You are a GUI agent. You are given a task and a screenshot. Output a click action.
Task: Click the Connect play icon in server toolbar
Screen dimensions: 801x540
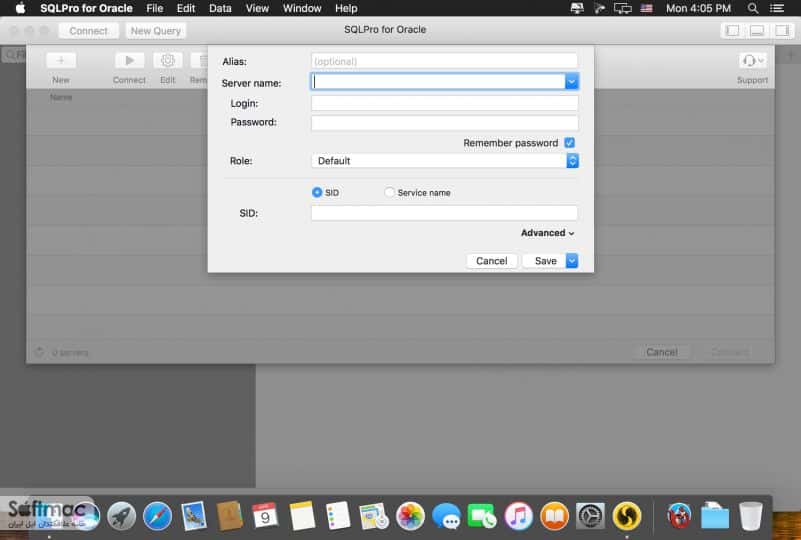pos(129,60)
